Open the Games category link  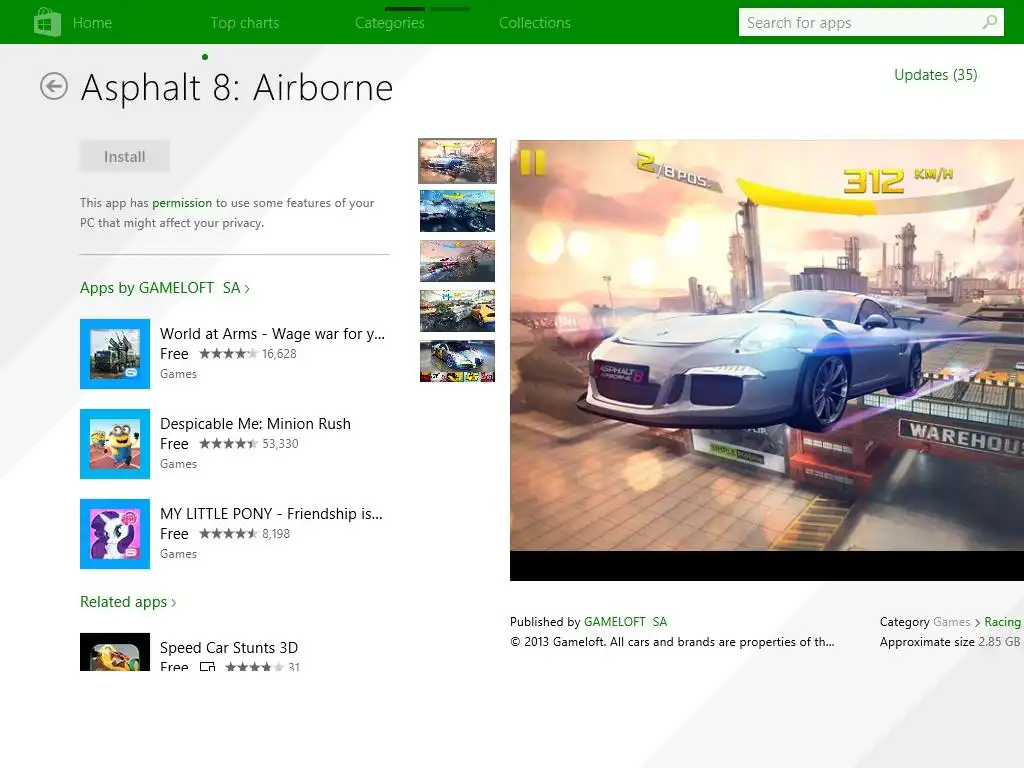pyautogui.click(x=952, y=622)
